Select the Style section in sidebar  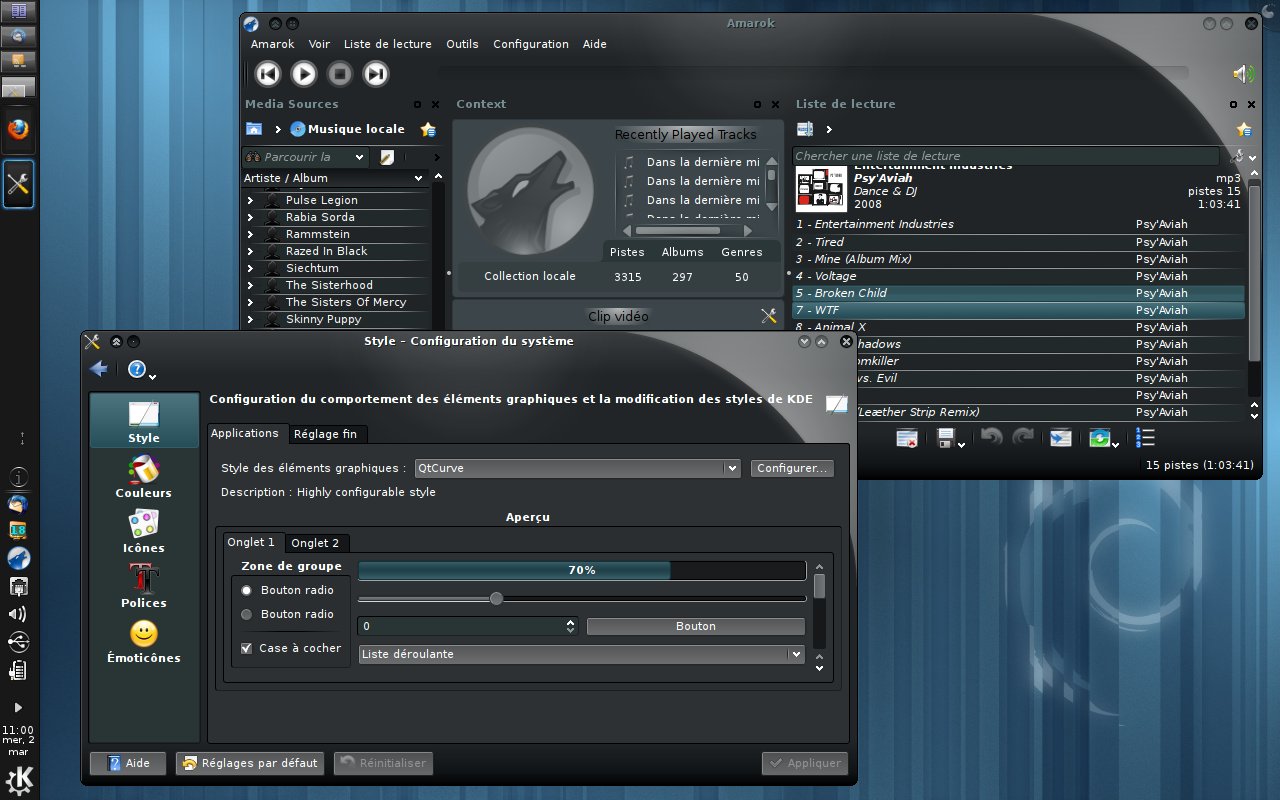tap(143, 421)
